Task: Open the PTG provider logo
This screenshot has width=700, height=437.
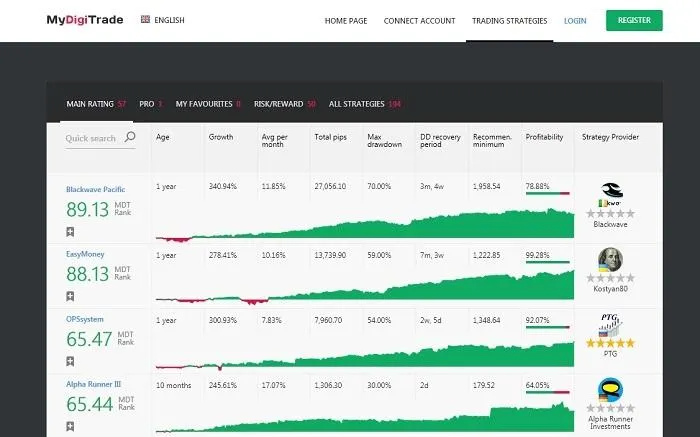Action: pyautogui.click(x=610, y=325)
